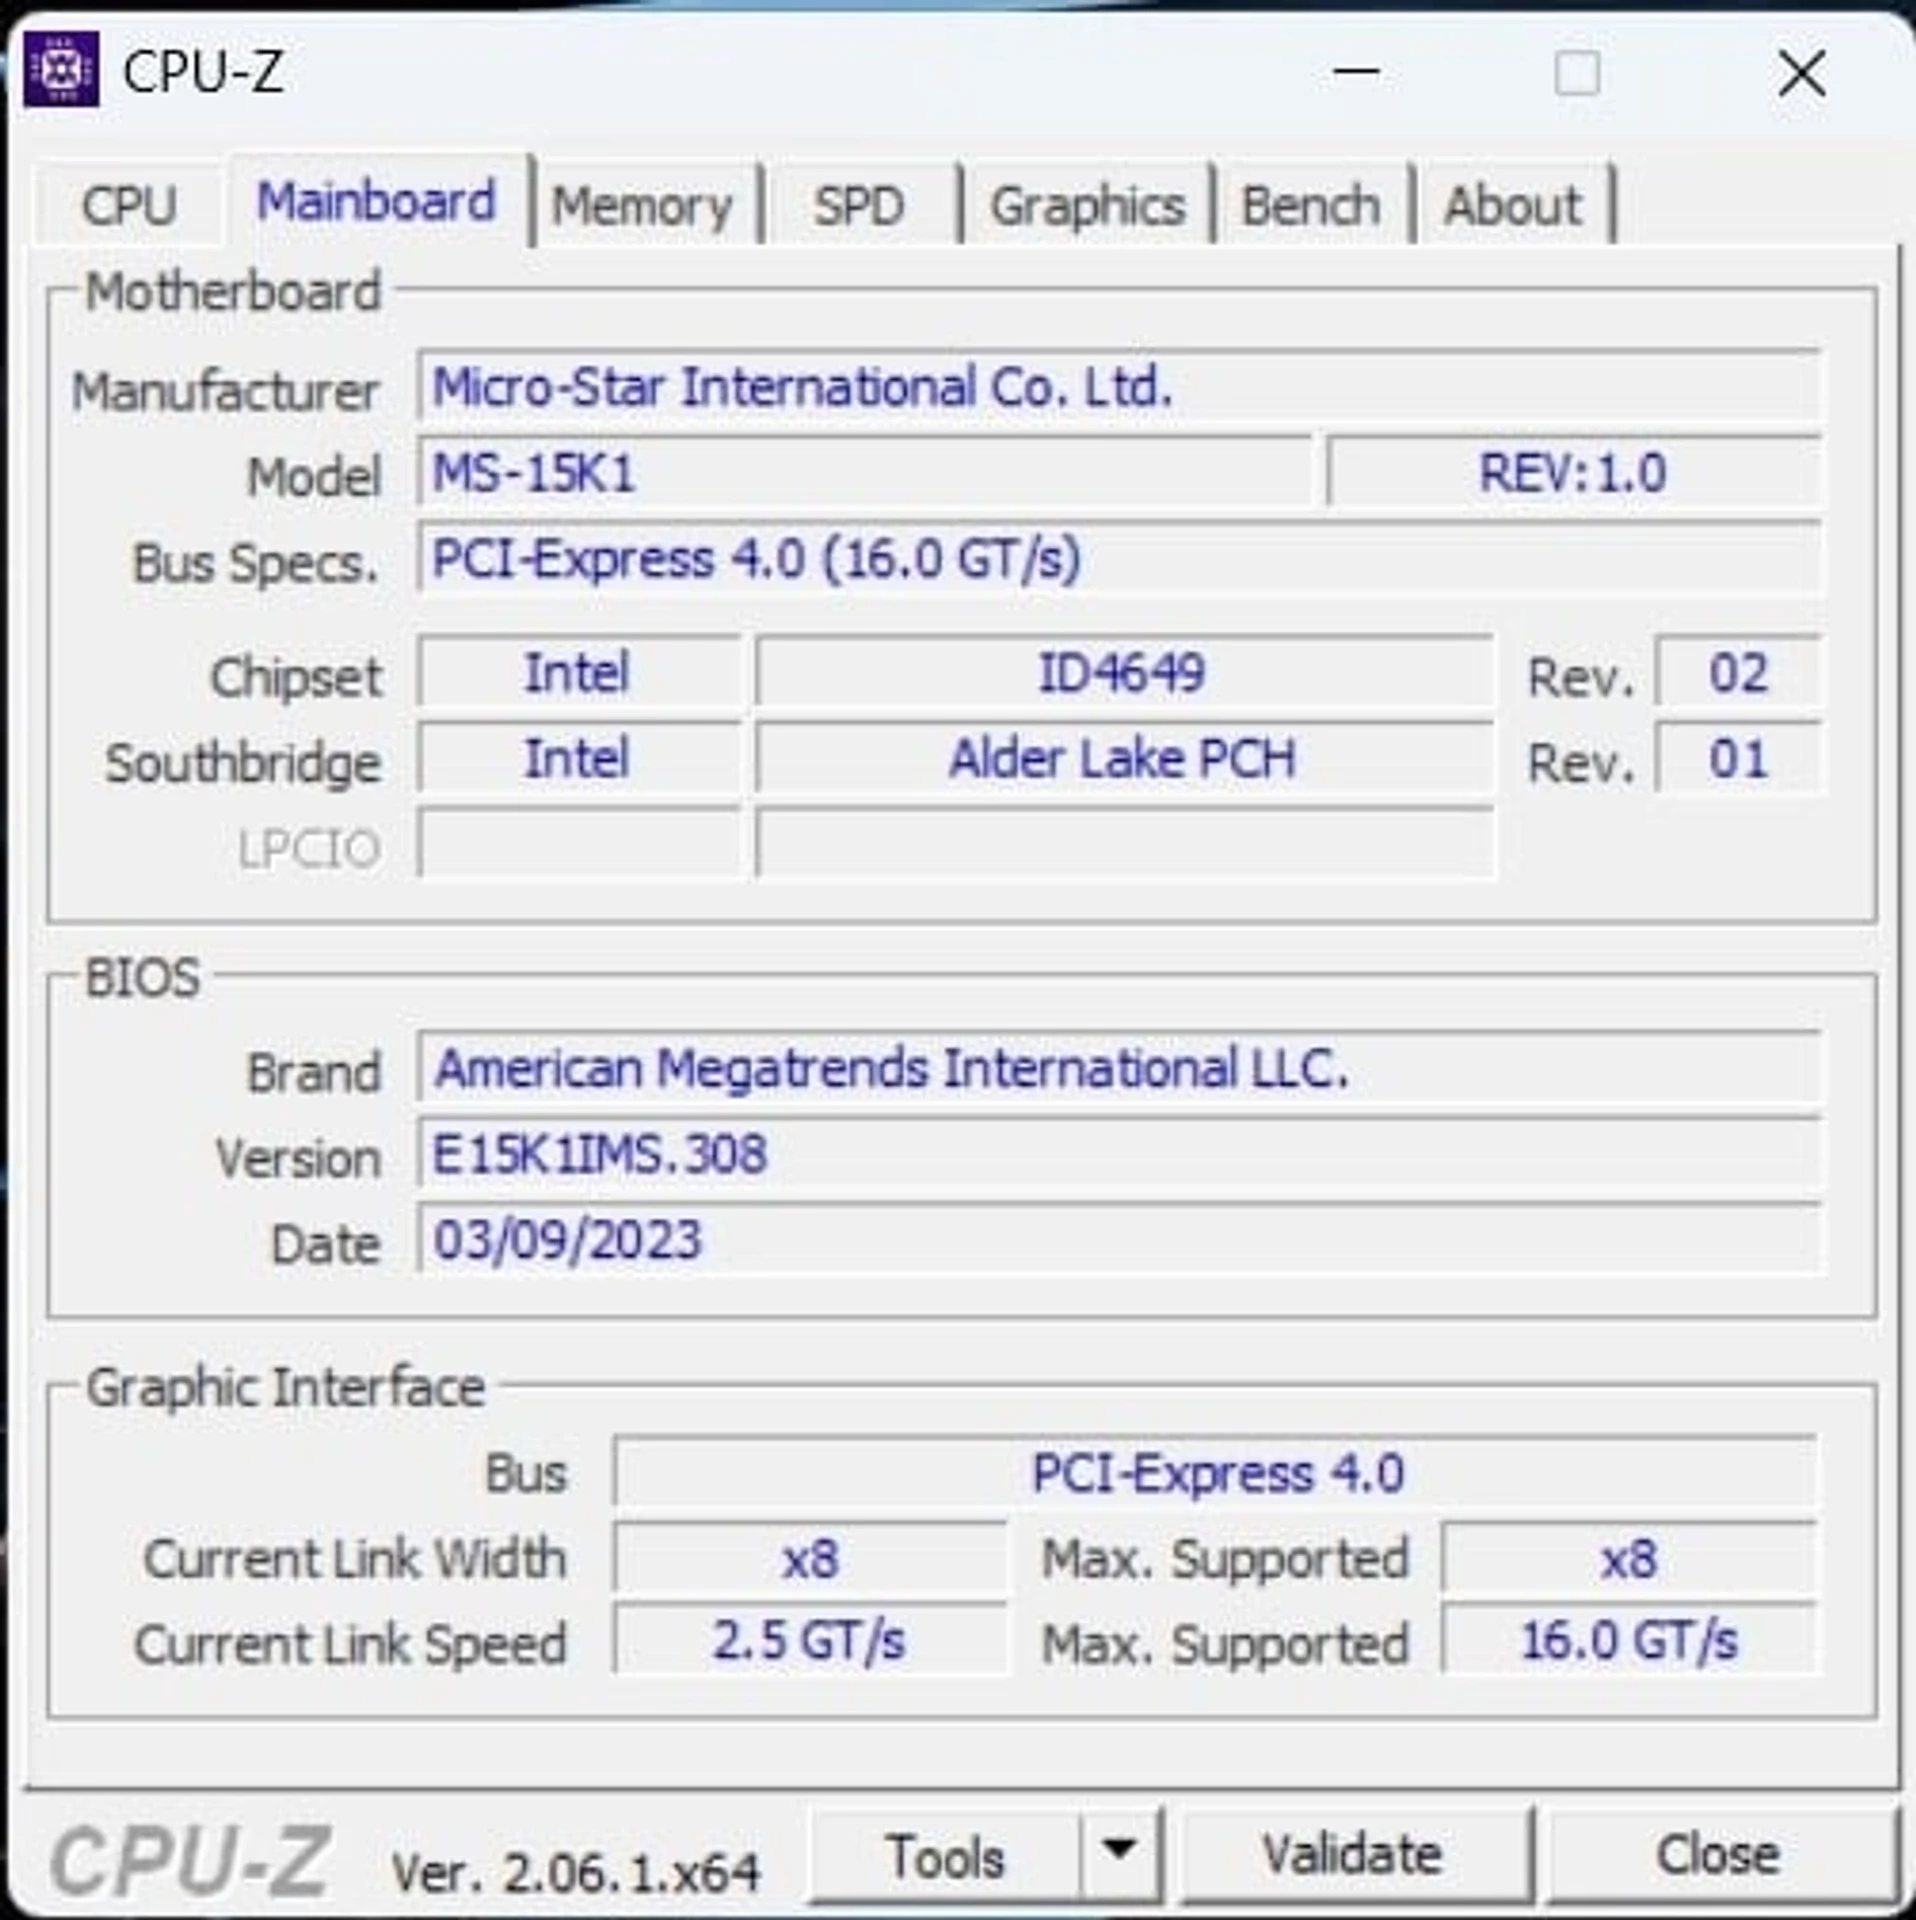
Task: Click the Southbridge Intel vendor field
Action: point(579,758)
